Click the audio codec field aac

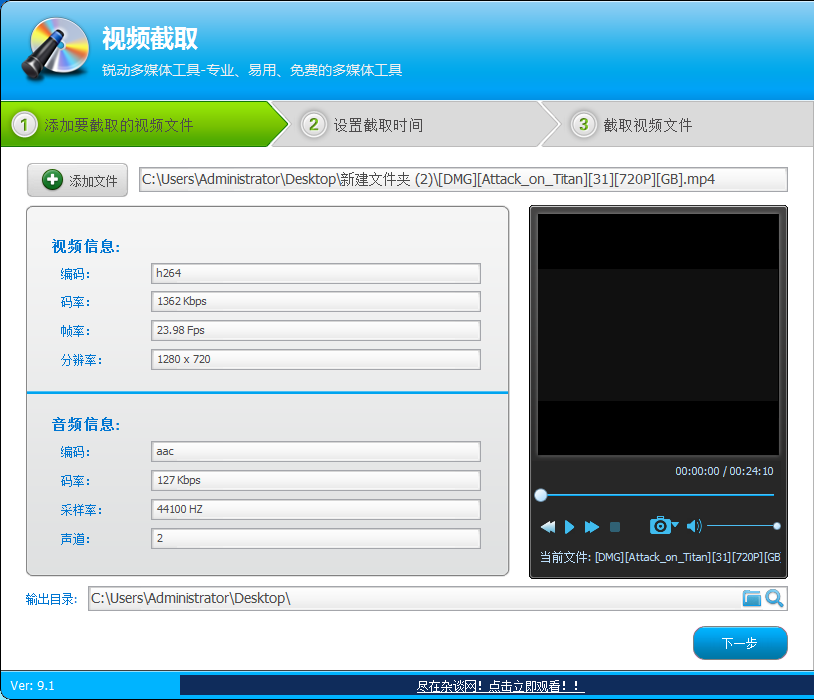316,451
